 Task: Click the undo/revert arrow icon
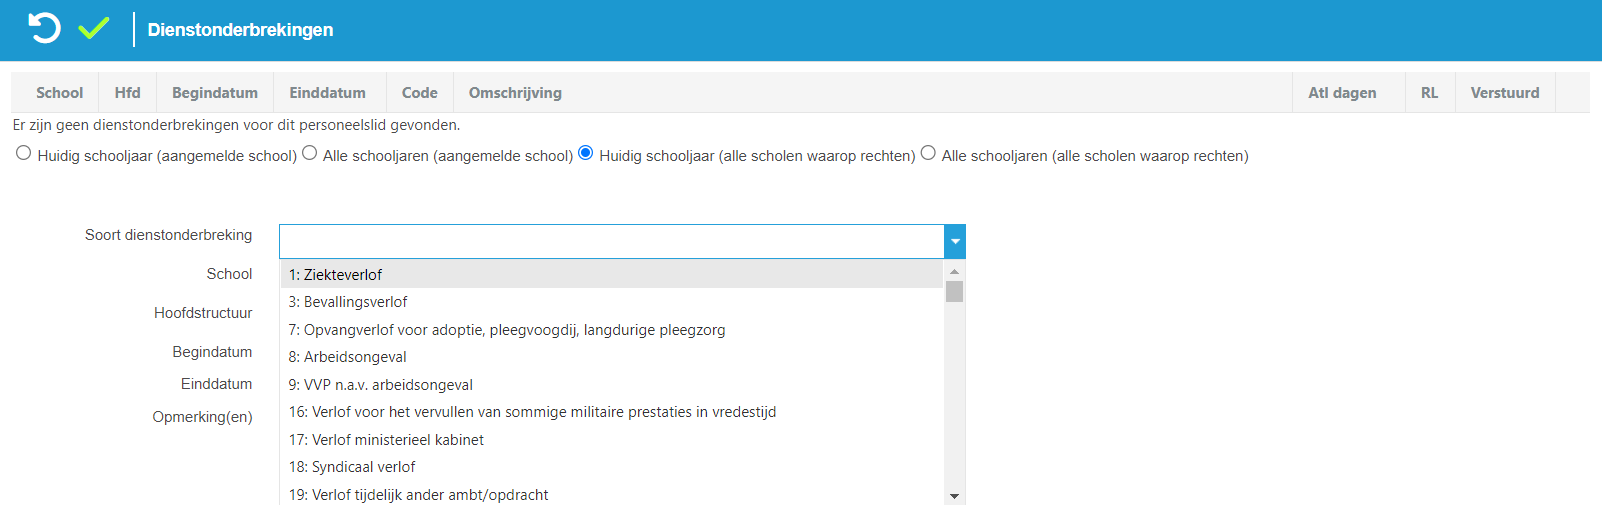click(44, 28)
